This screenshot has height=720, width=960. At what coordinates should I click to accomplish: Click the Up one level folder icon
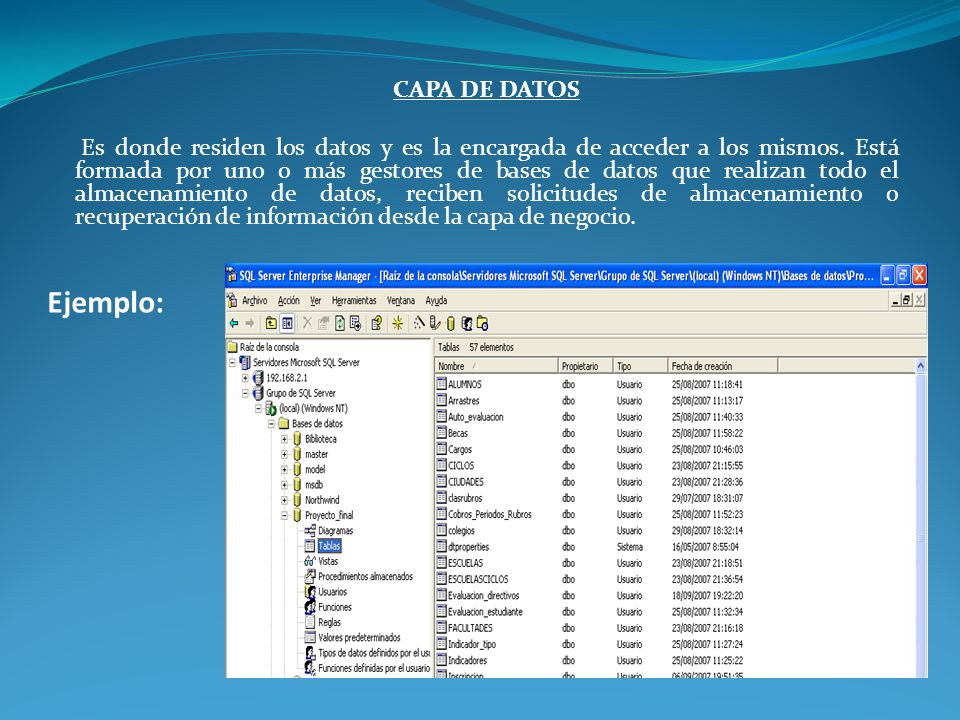(271, 323)
